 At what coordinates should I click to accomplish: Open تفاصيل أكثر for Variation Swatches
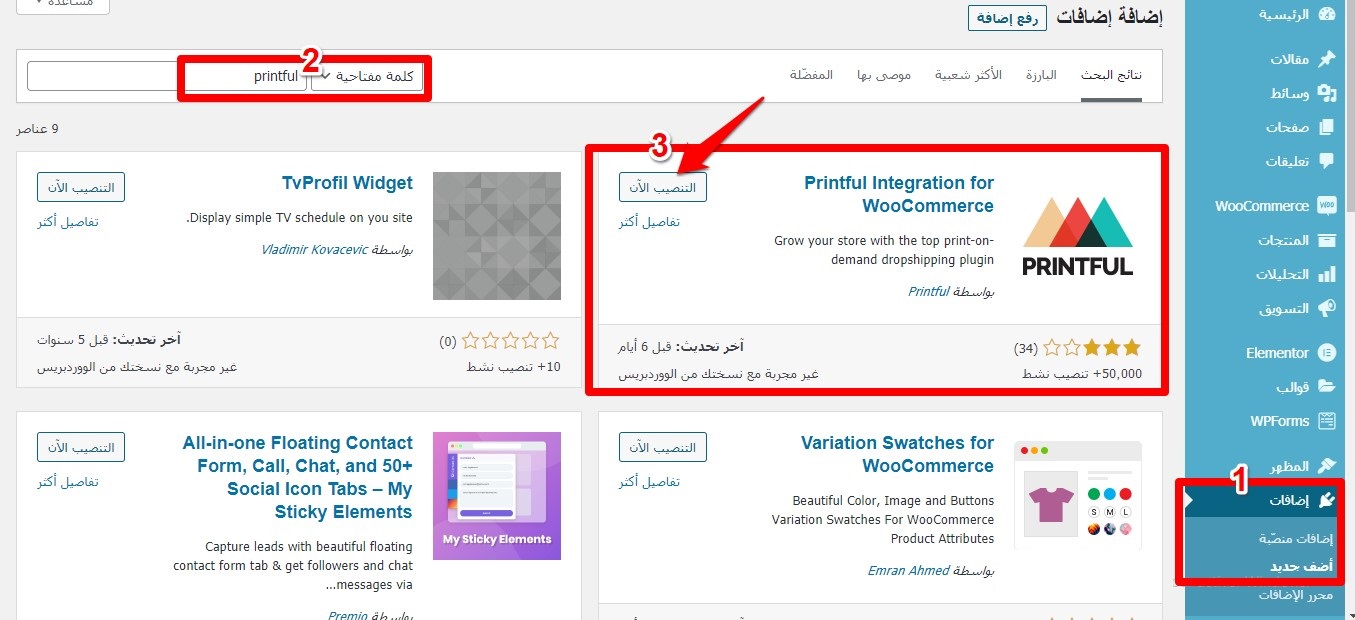click(x=649, y=482)
